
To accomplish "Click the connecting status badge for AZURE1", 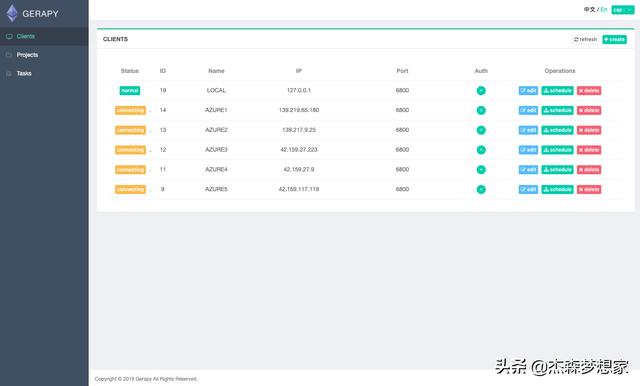I will coord(130,110).
